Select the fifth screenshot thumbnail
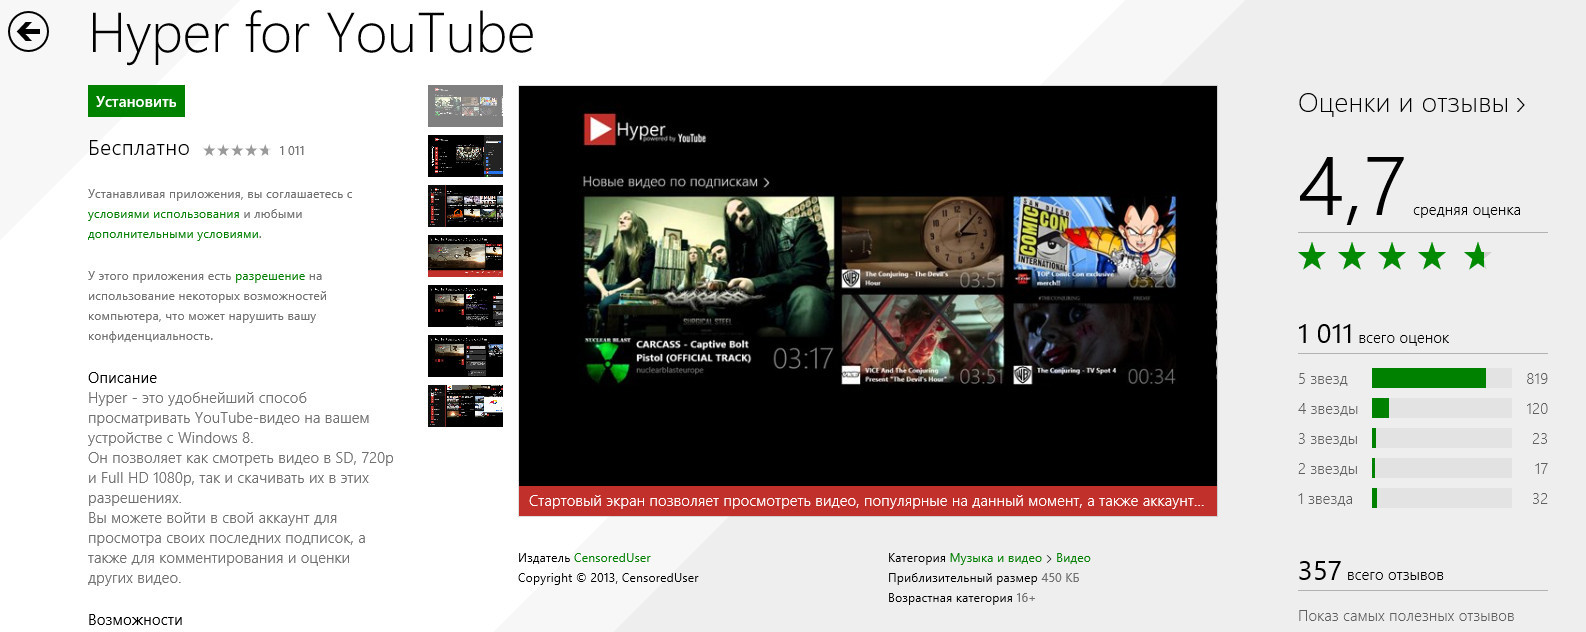Screen dimensions: 1586x632 [465, 306]
